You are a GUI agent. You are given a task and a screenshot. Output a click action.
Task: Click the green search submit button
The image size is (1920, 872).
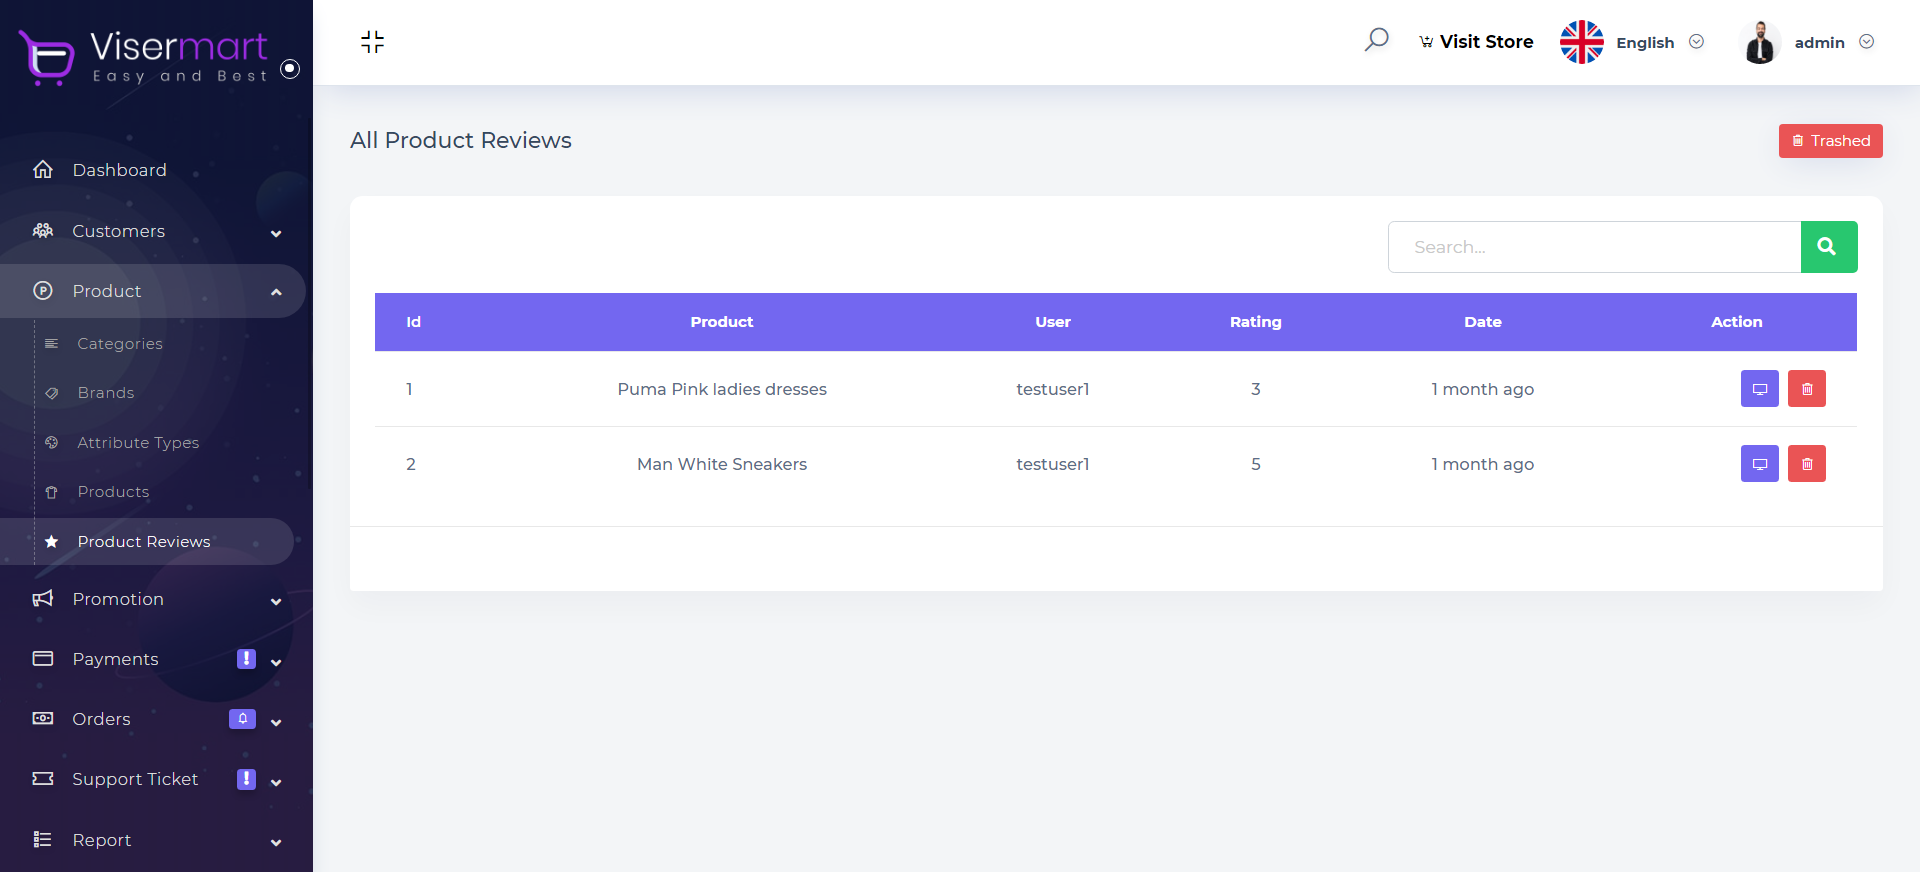click(x=1828, y=247)
